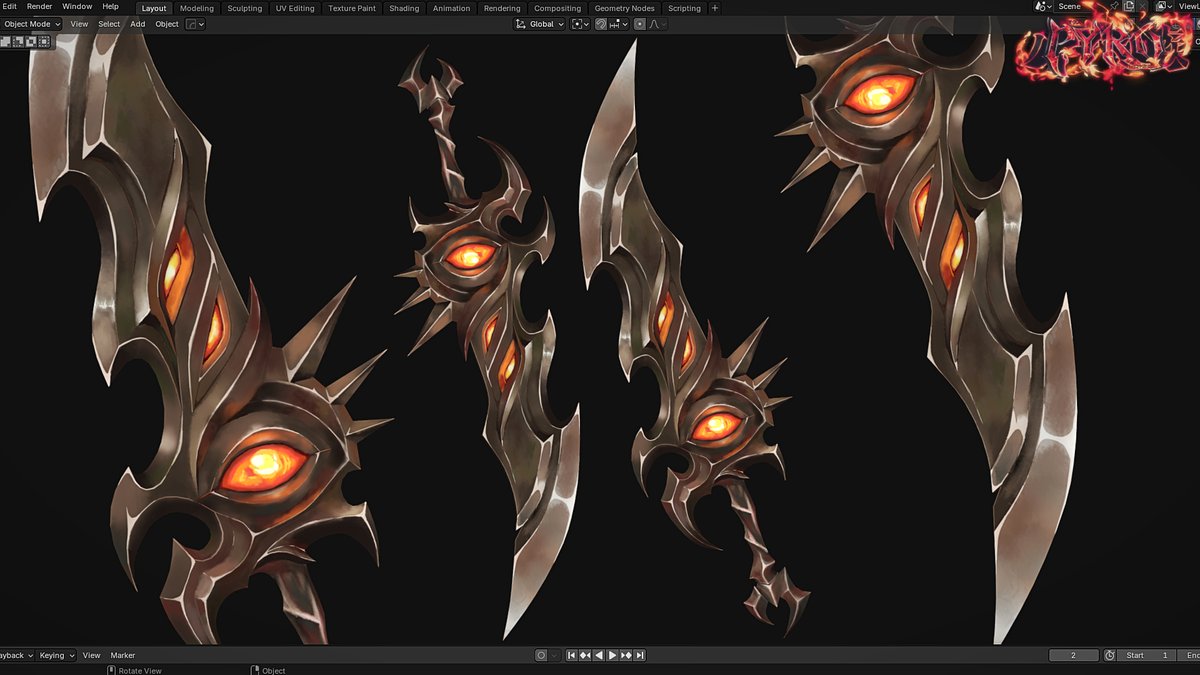Switch to the Shading workspace tab
The width and height of the screenshot is (1200, 675).
(404, 8)
